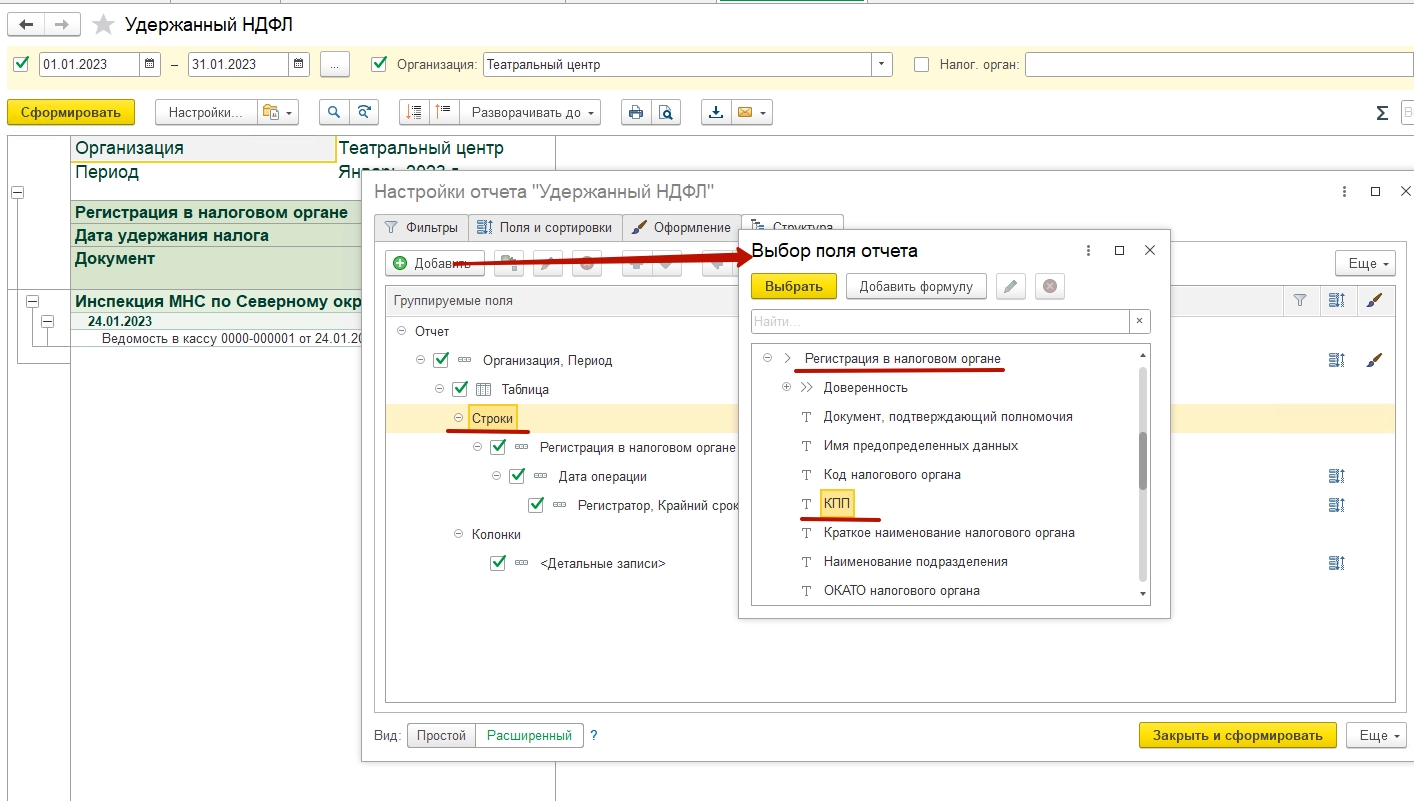1414x801 pixels.
Task: Expand the Доверенность field node
Action: [x=786, y=387]
